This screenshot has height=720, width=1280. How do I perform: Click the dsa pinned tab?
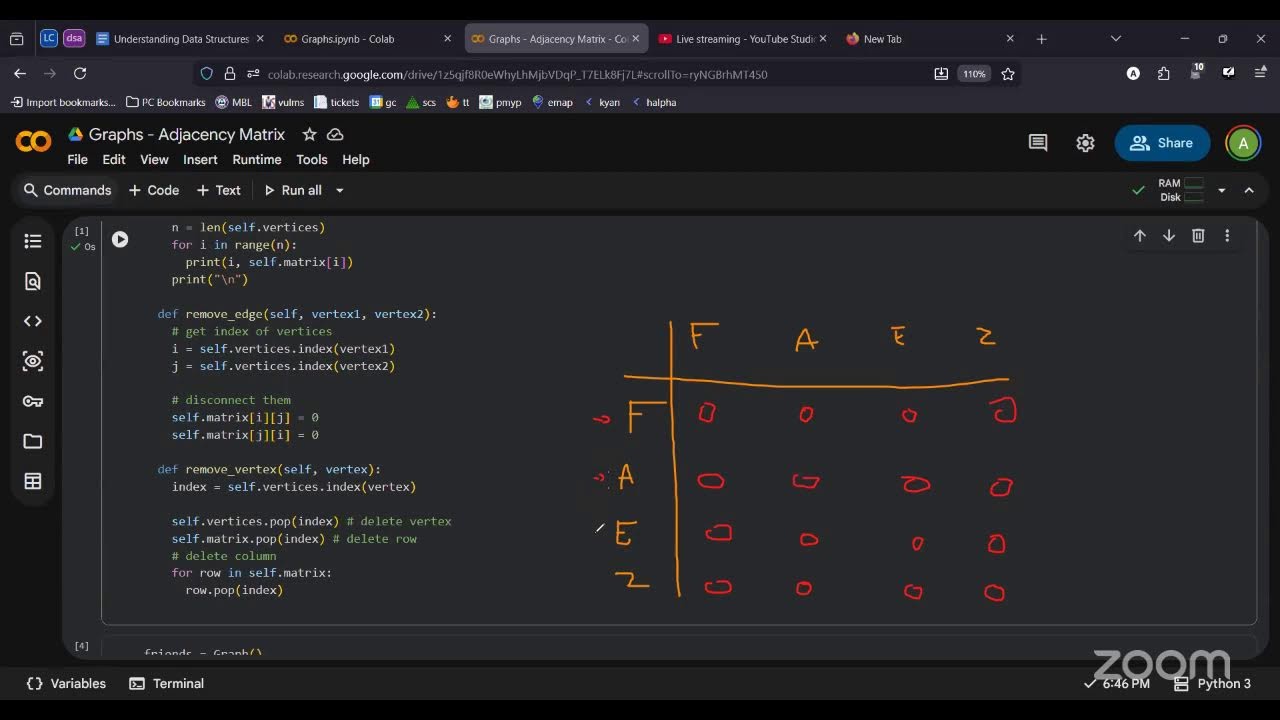pos(74,39)
